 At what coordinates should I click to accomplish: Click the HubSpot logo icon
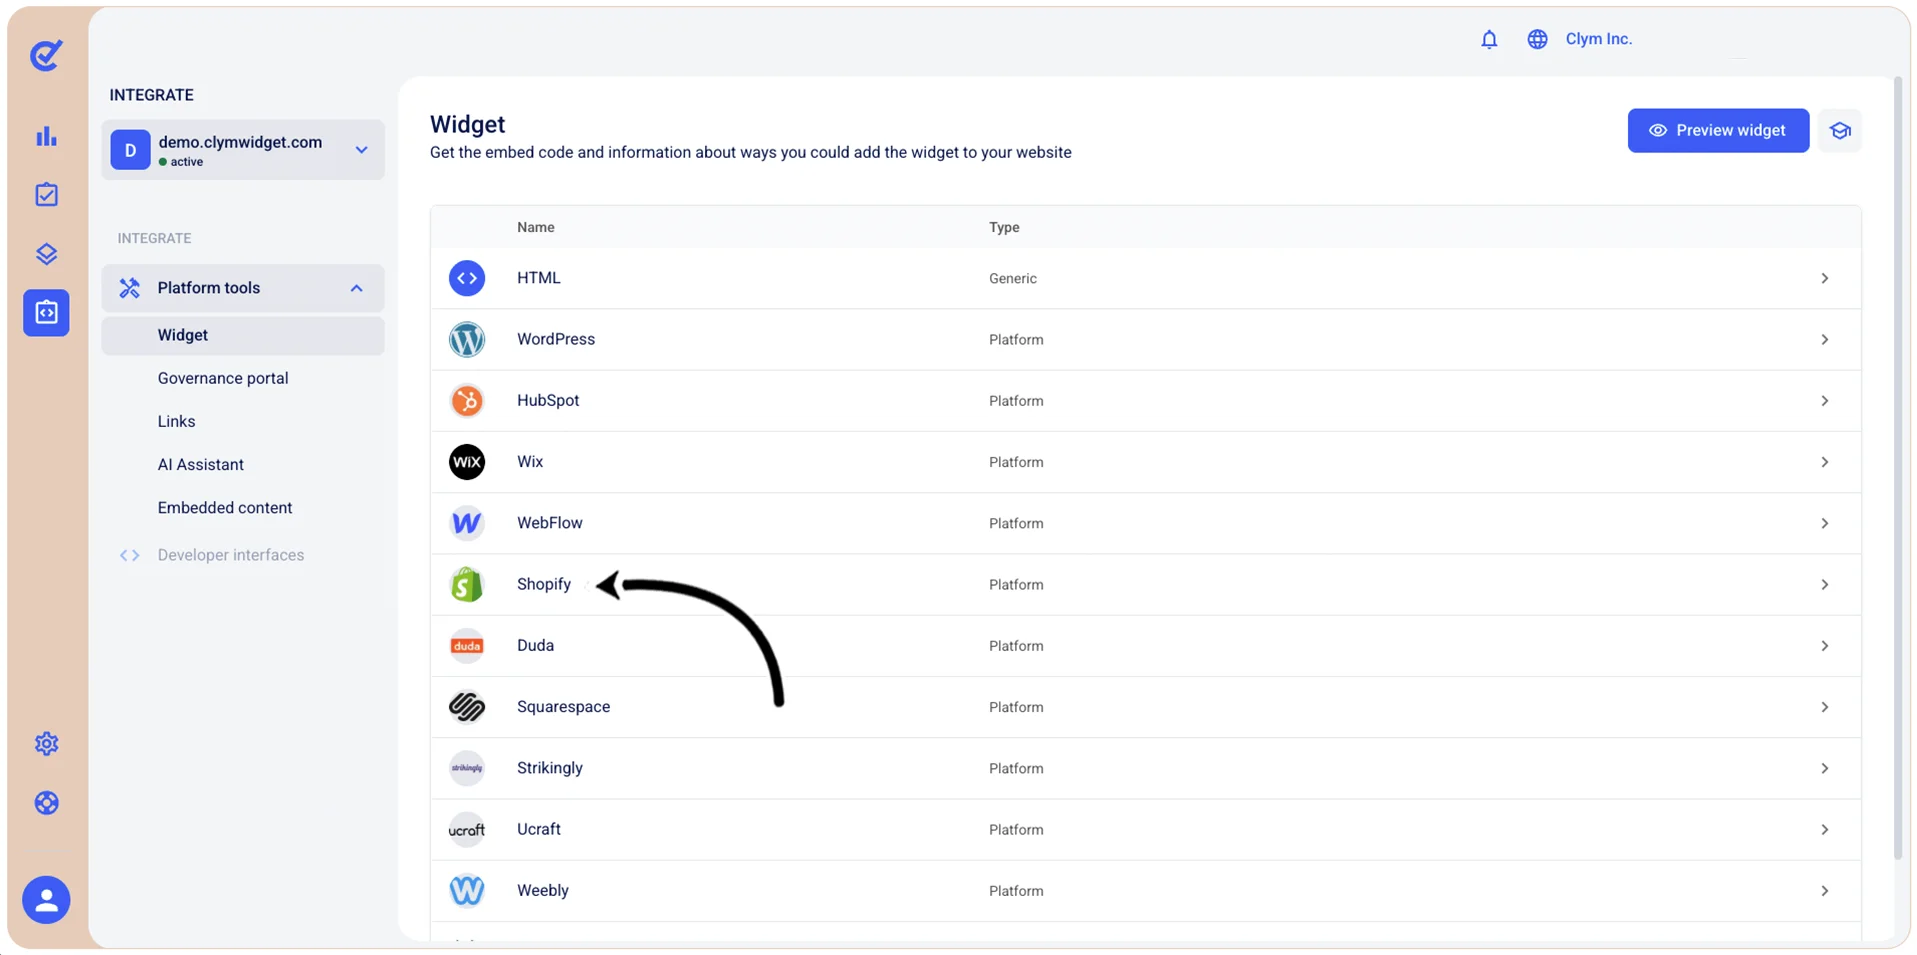tap(467, 401)
